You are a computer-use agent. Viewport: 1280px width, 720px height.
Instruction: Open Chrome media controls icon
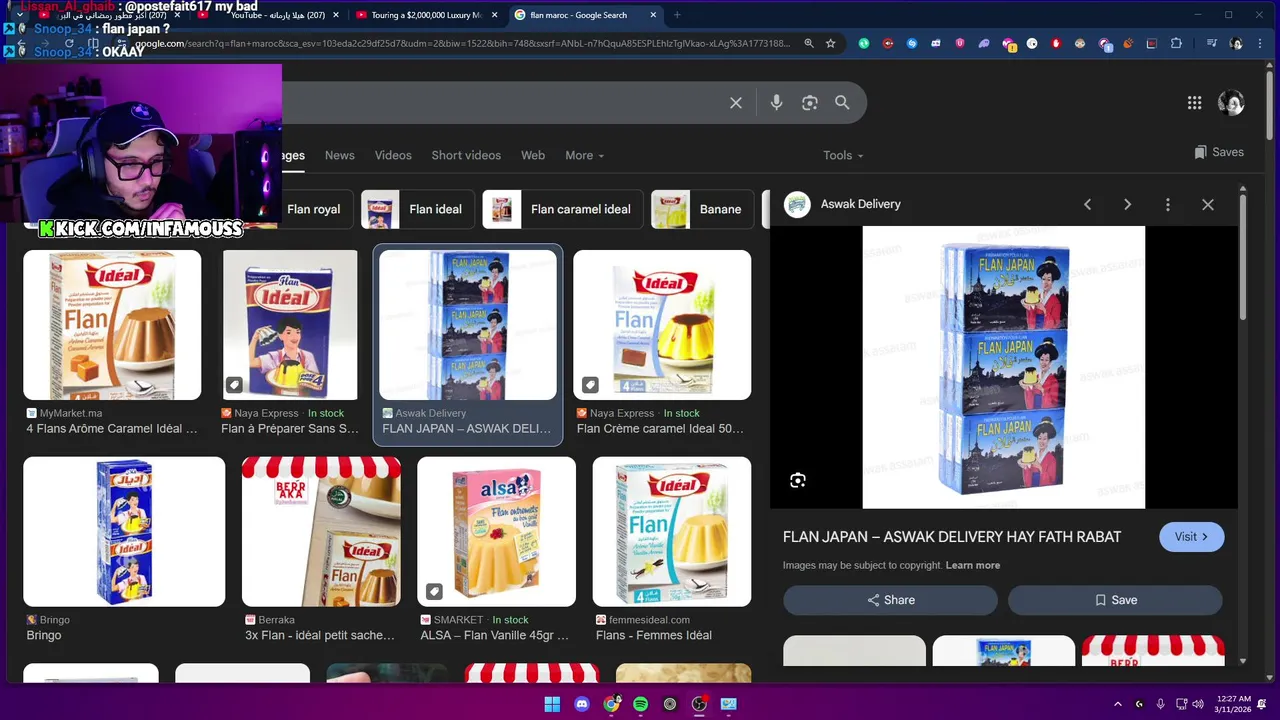(x=1211, y=43)
